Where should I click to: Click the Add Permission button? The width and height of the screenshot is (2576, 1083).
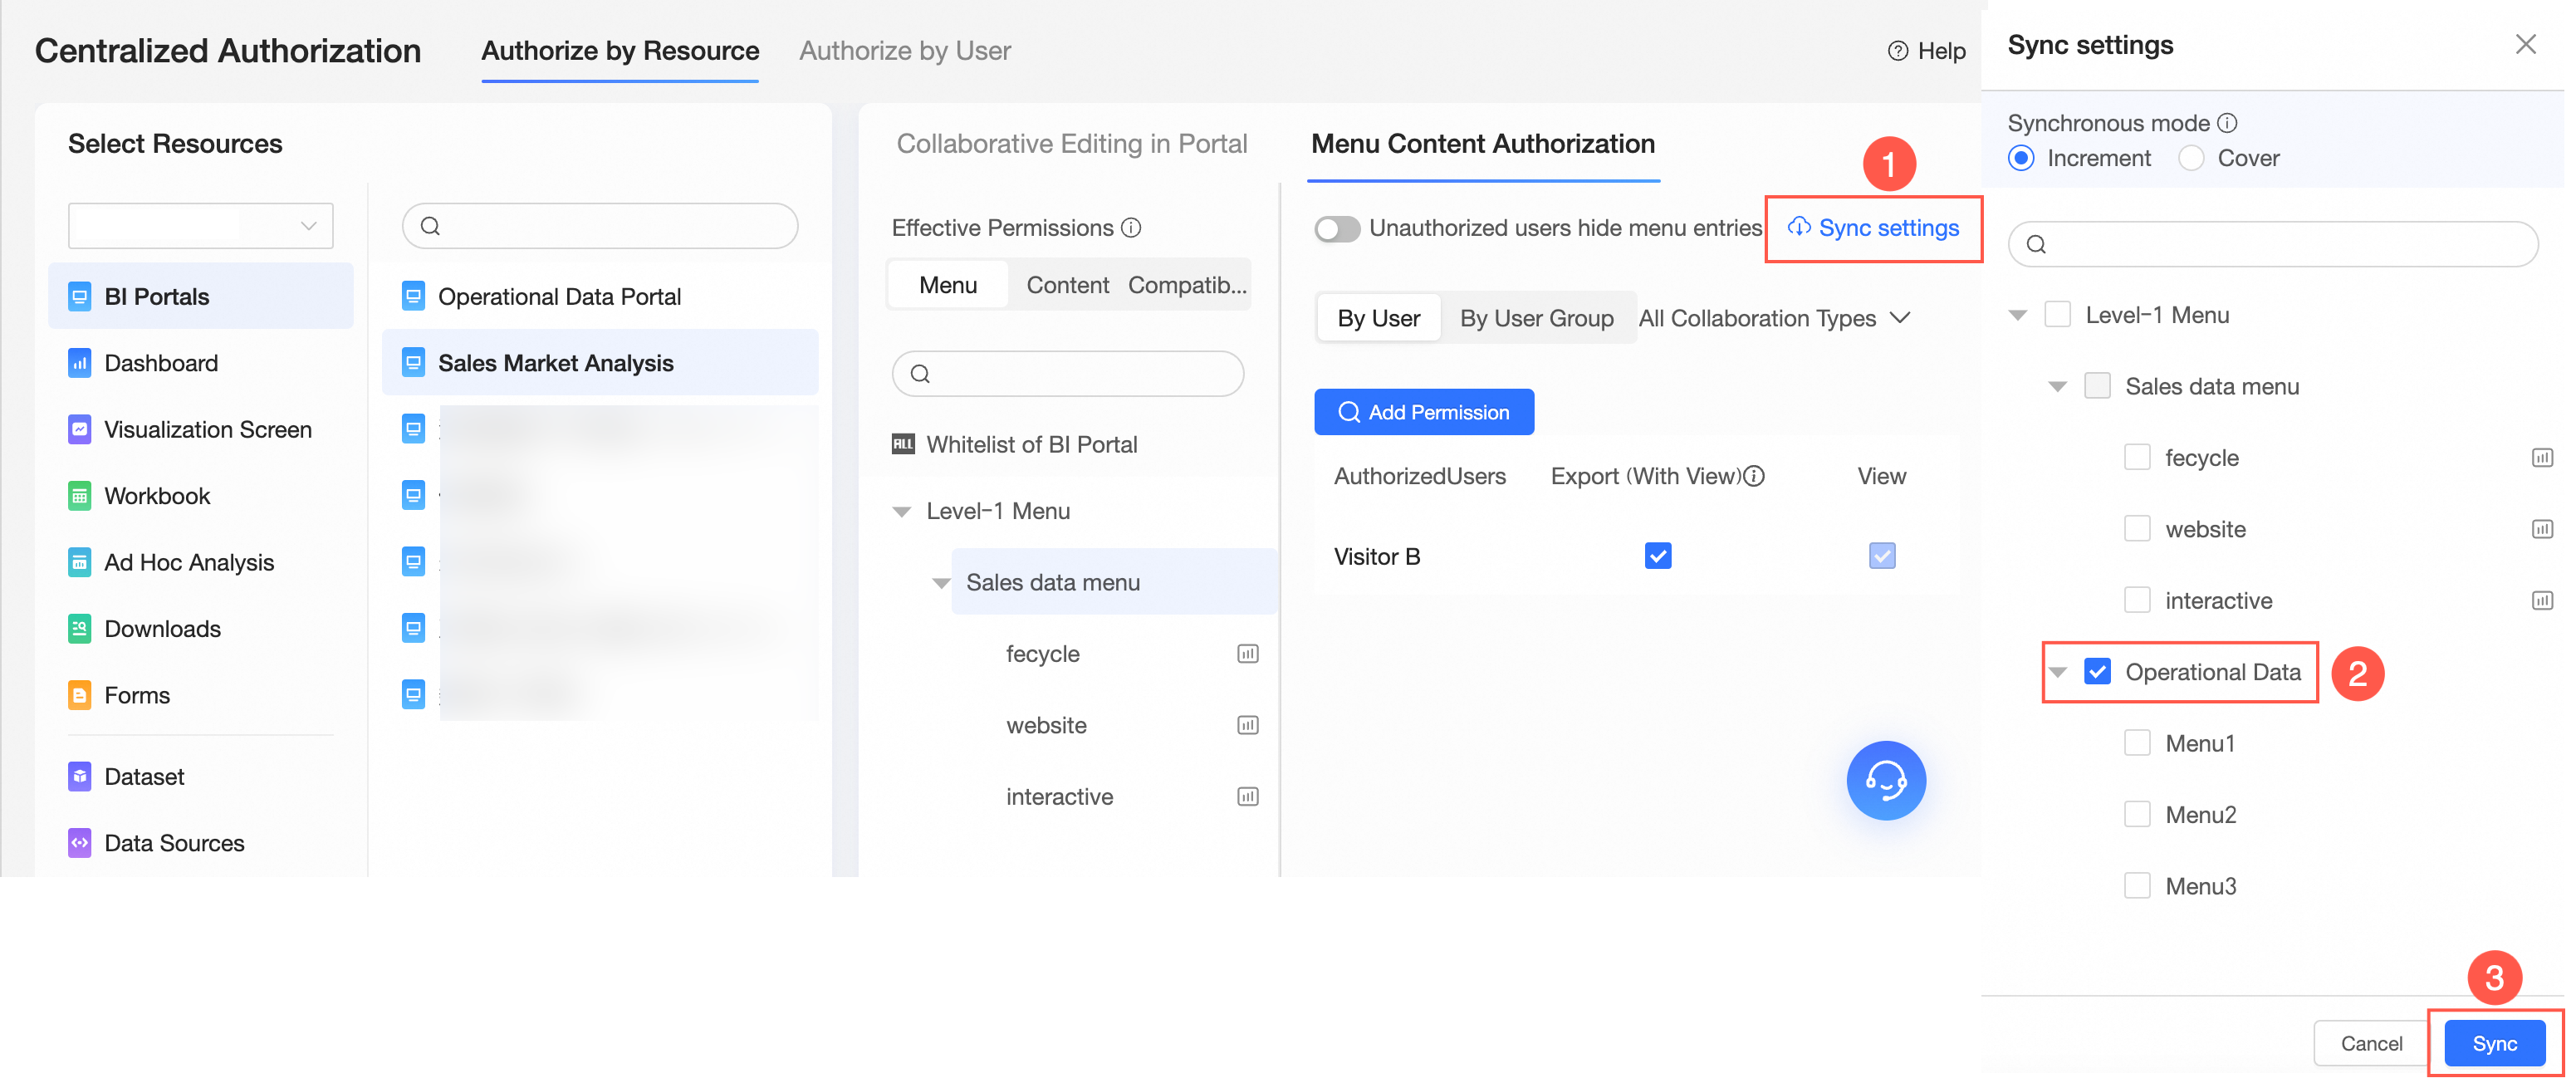pos(1423,412)
